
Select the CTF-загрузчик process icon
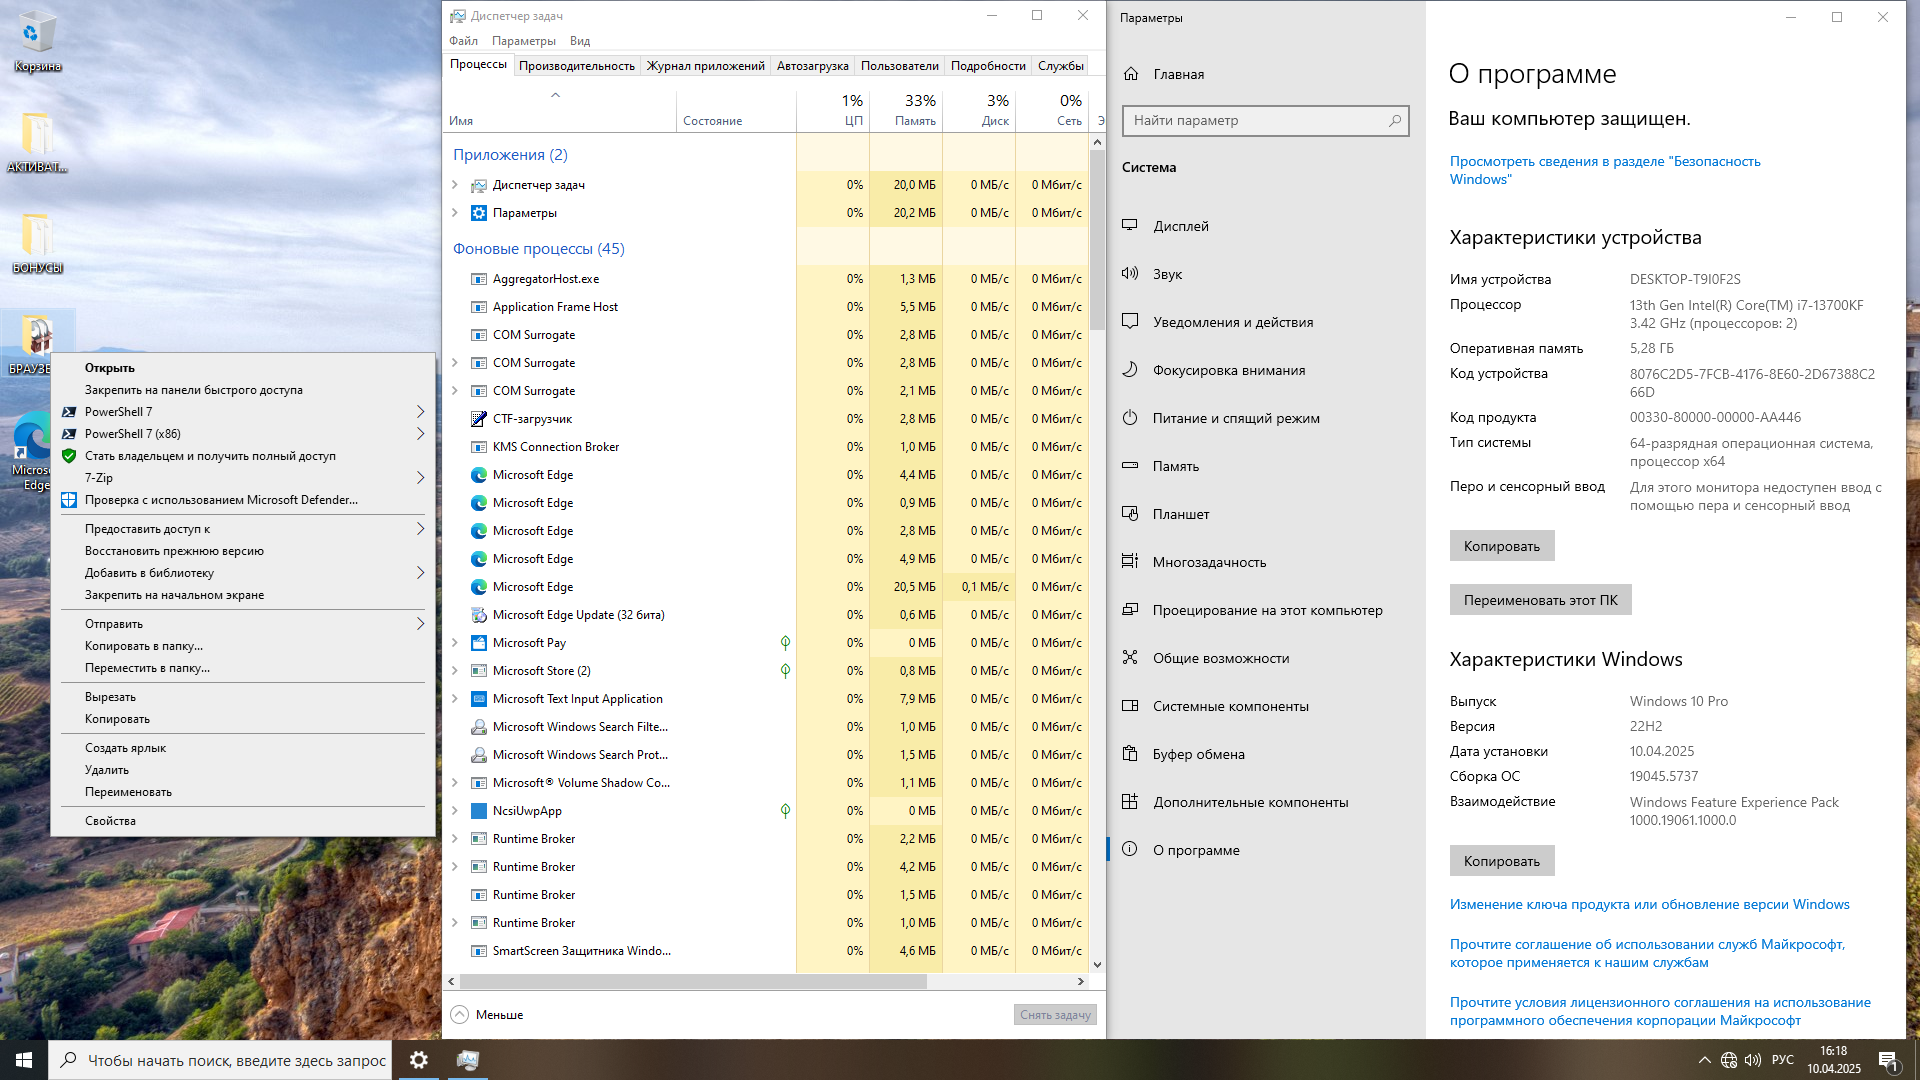(479, 418)
